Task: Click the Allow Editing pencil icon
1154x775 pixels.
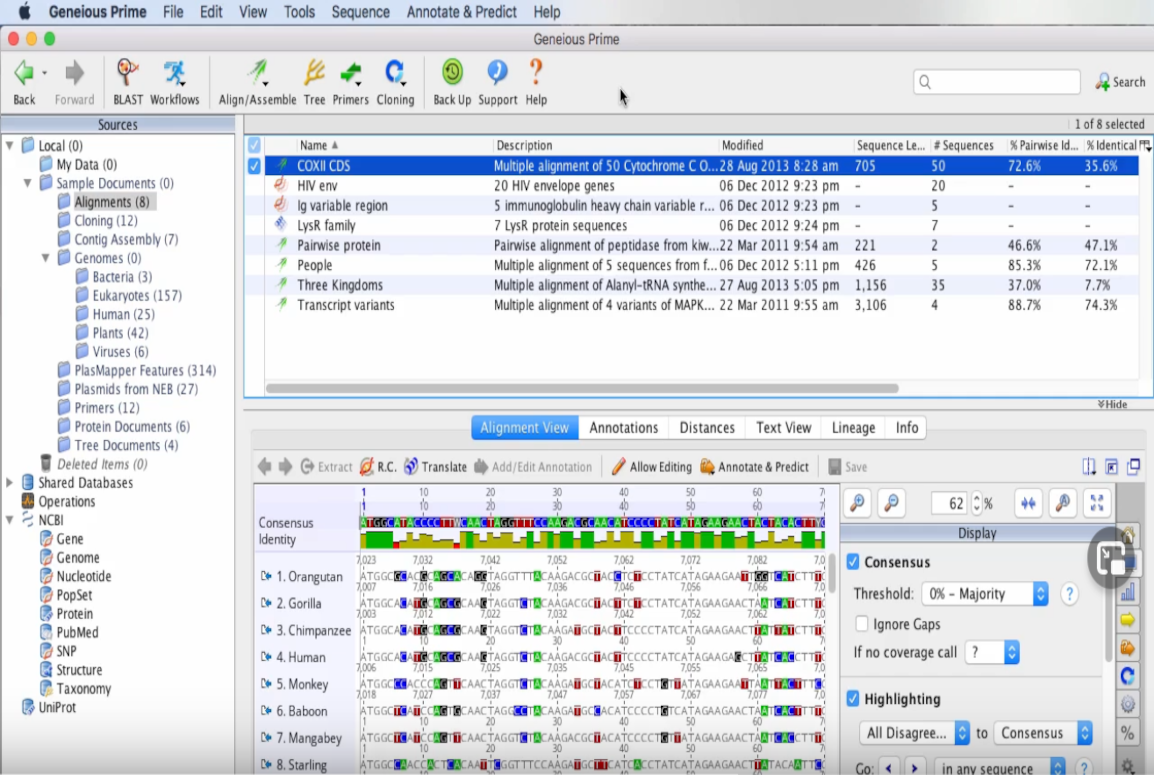Action: click(618, 467)
